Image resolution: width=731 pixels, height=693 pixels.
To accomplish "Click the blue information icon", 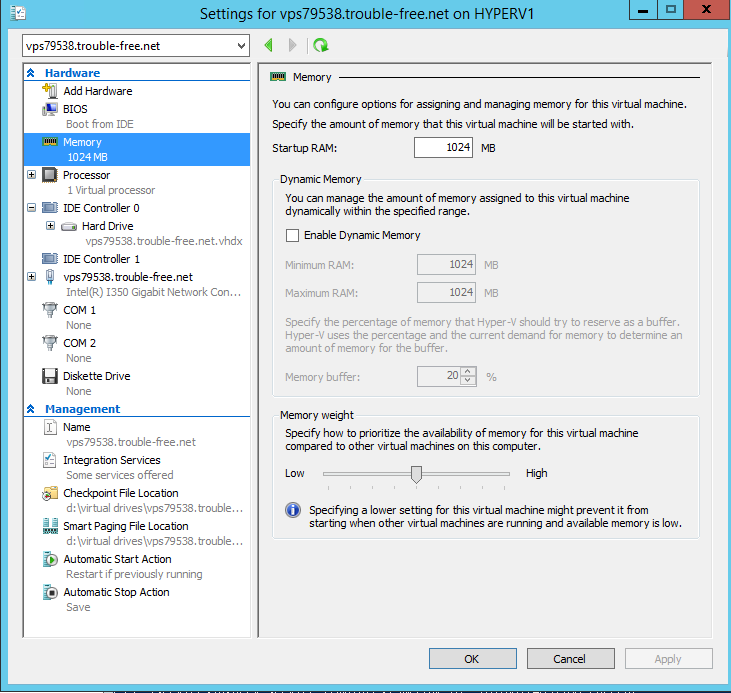I will coord(293,510).
